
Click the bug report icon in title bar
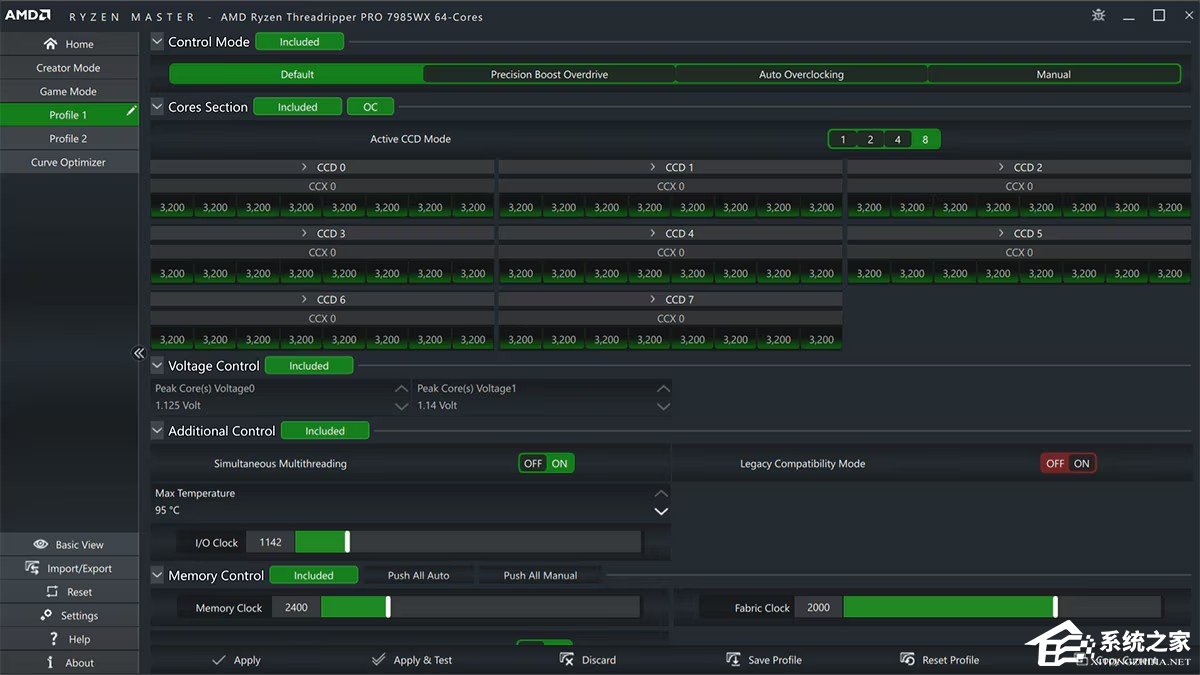click(1098, 15)
